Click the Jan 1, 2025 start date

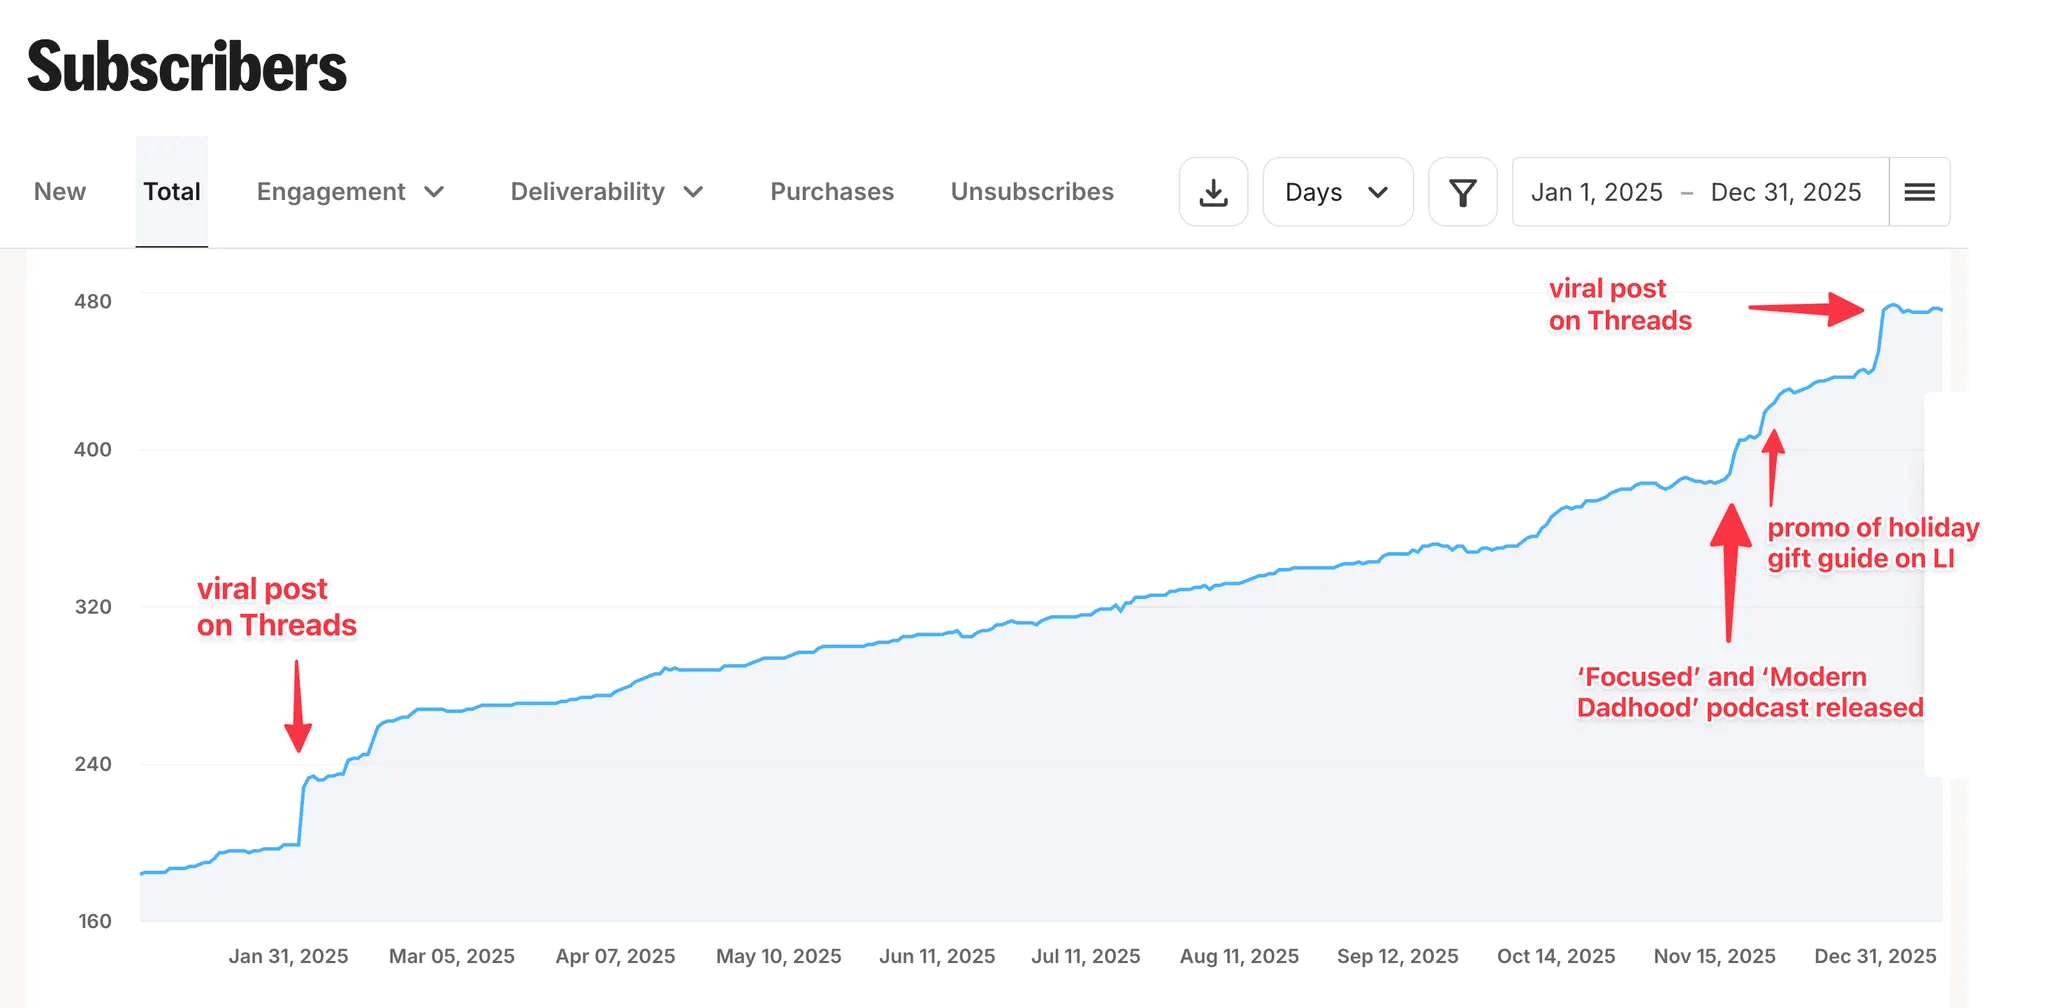pos(1596,192)
